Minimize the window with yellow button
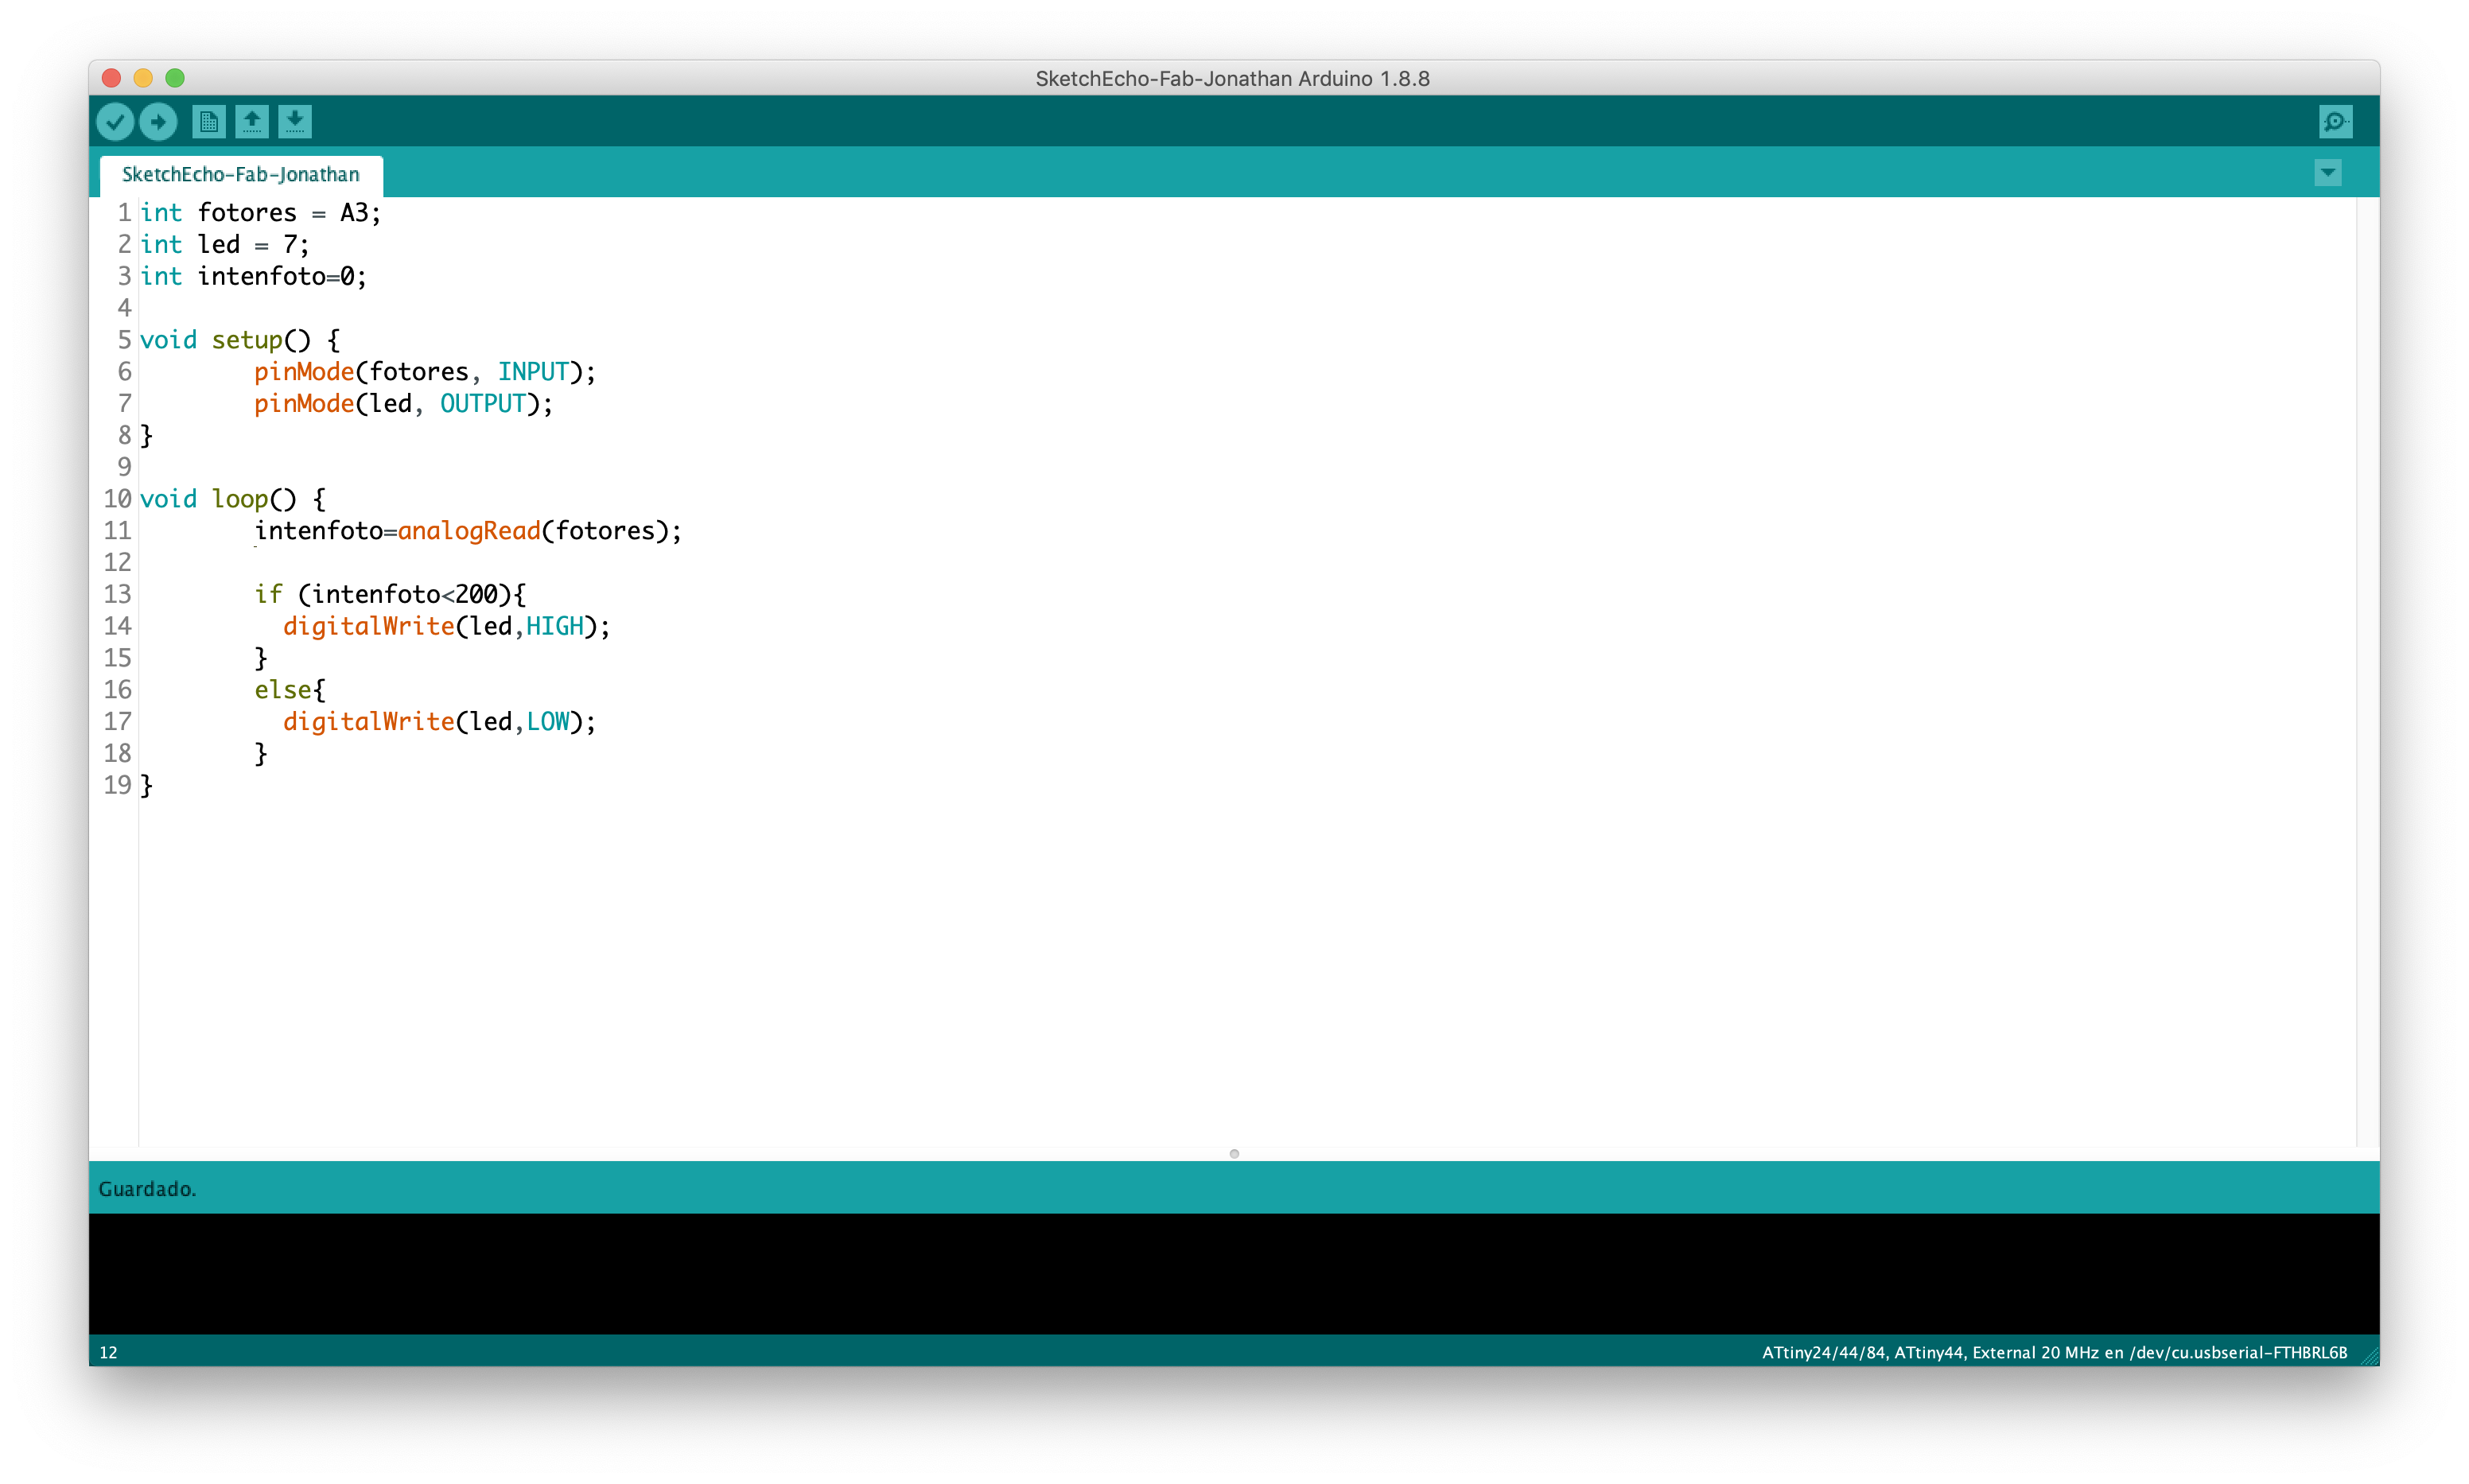The height and width of the screenshot is (1484, 2469). tap(143, 78)
